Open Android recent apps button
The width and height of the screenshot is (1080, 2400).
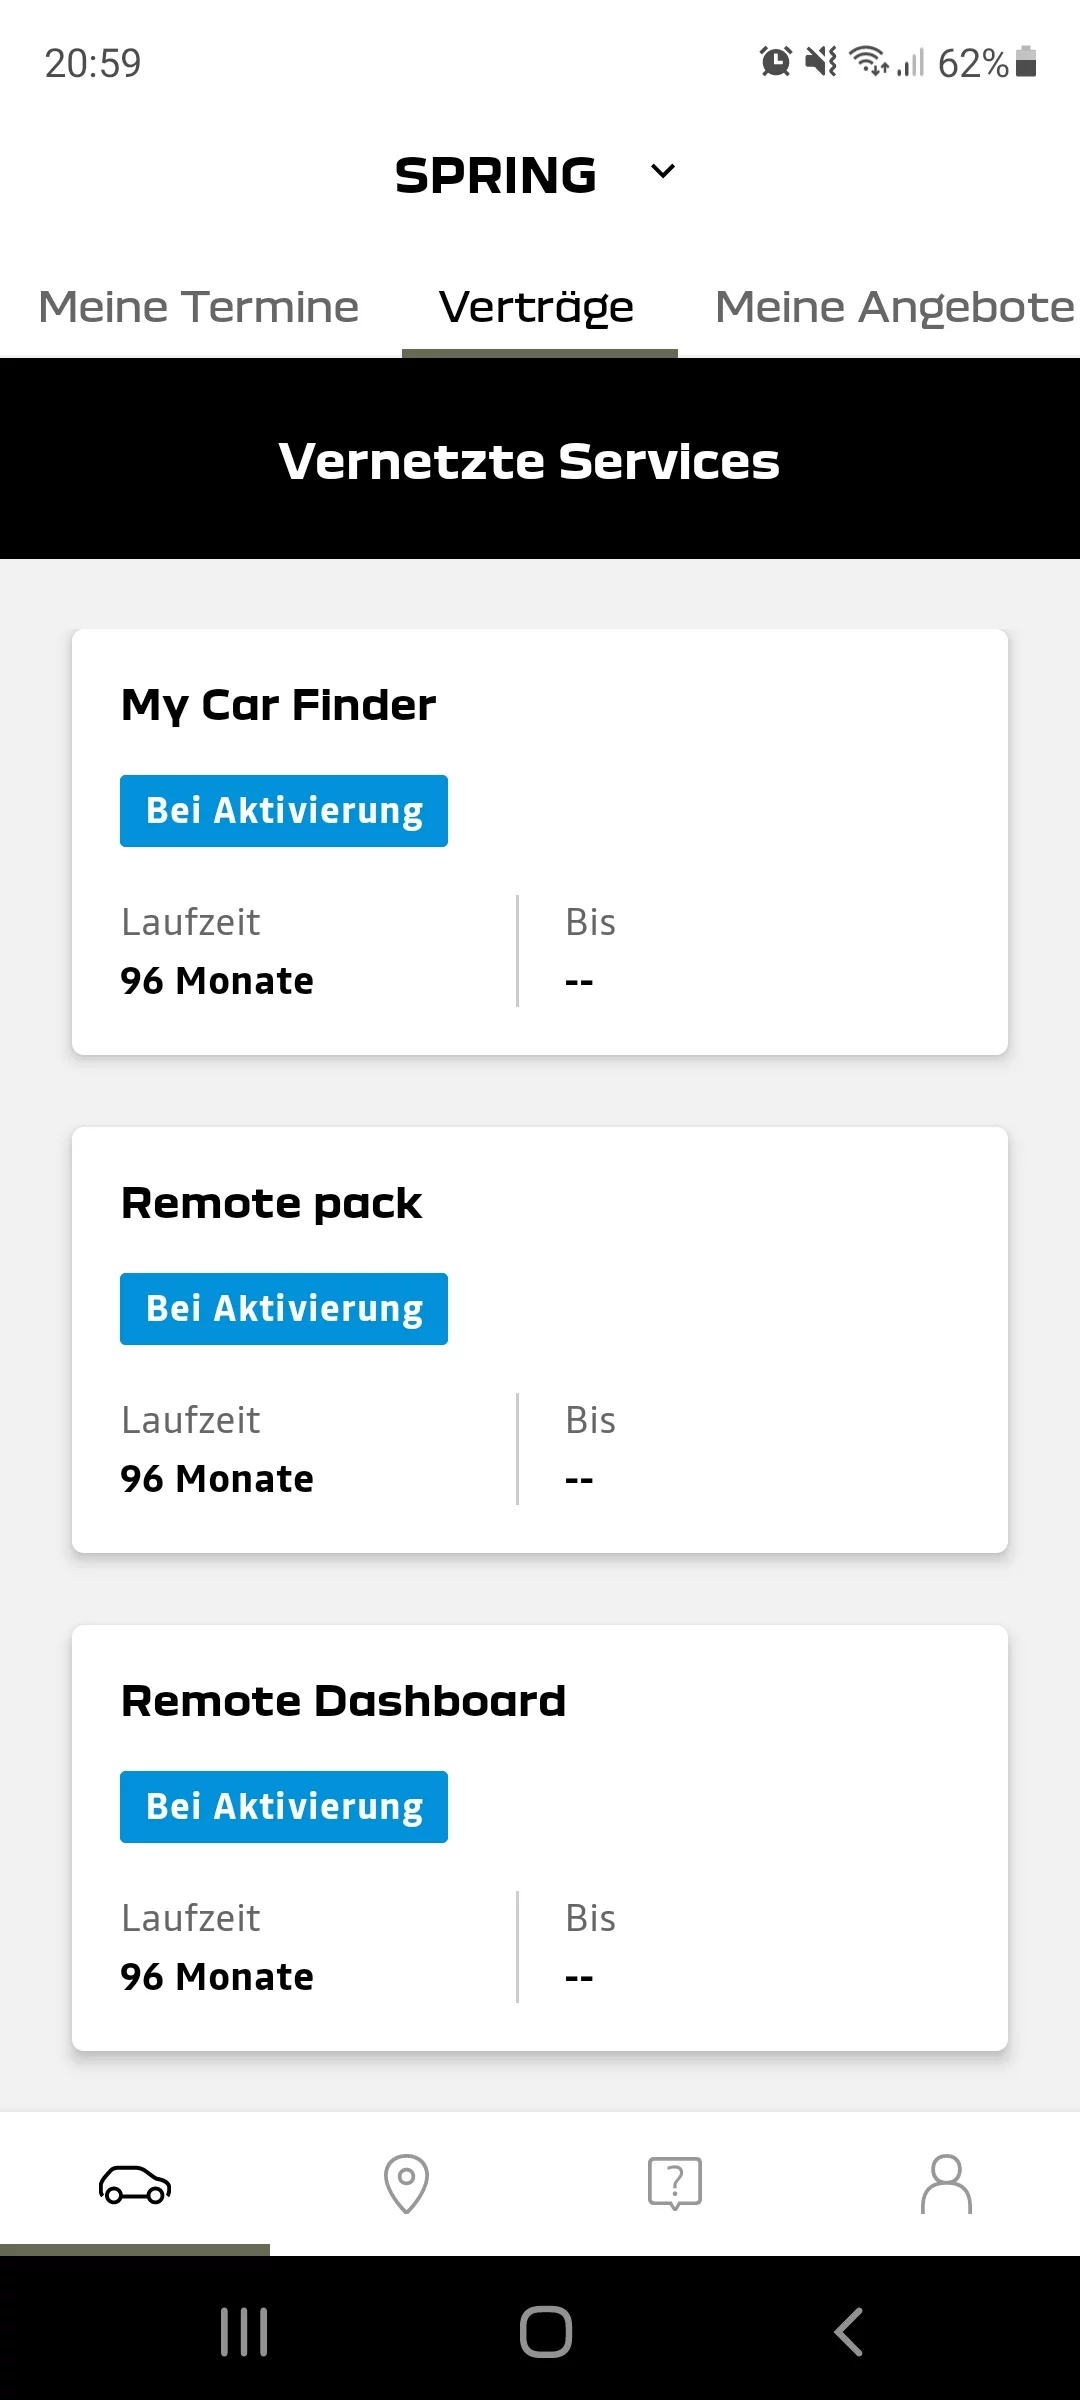coord(244,2332)
